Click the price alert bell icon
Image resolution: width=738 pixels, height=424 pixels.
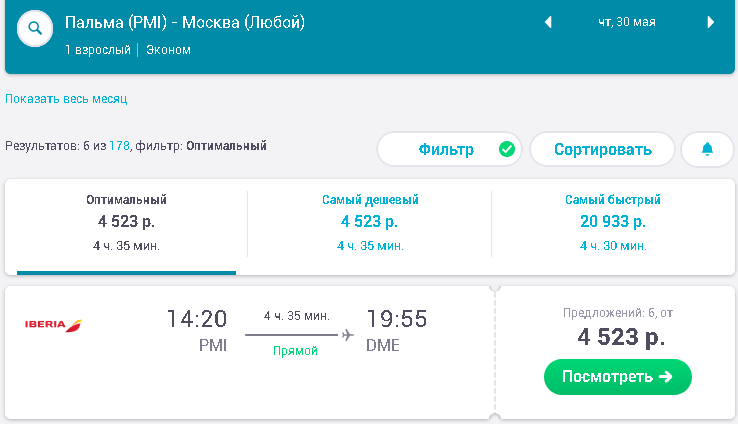(x=707, y=149)
